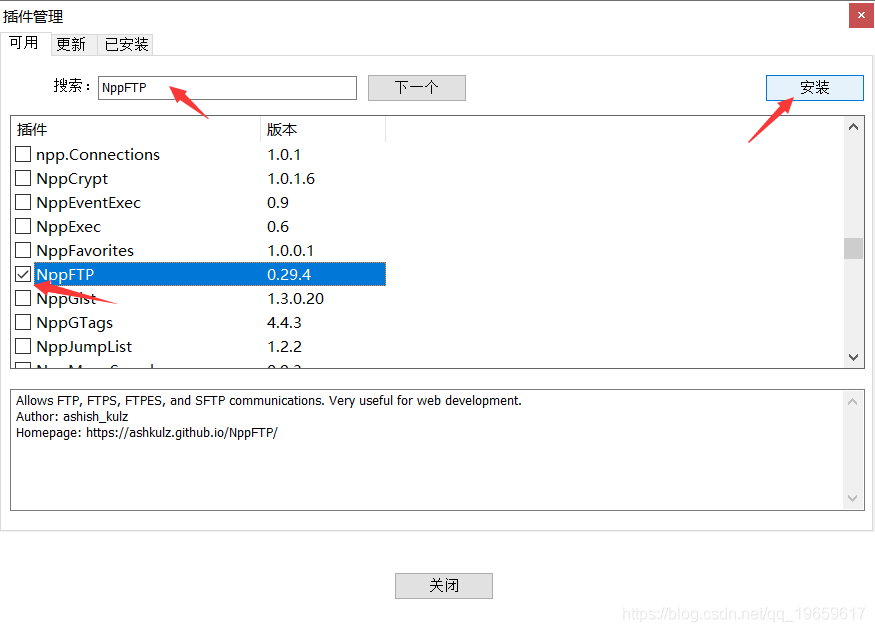Click the 安装 install button
The width and height of the screenshot is (875, 632).
pos(814,88)
